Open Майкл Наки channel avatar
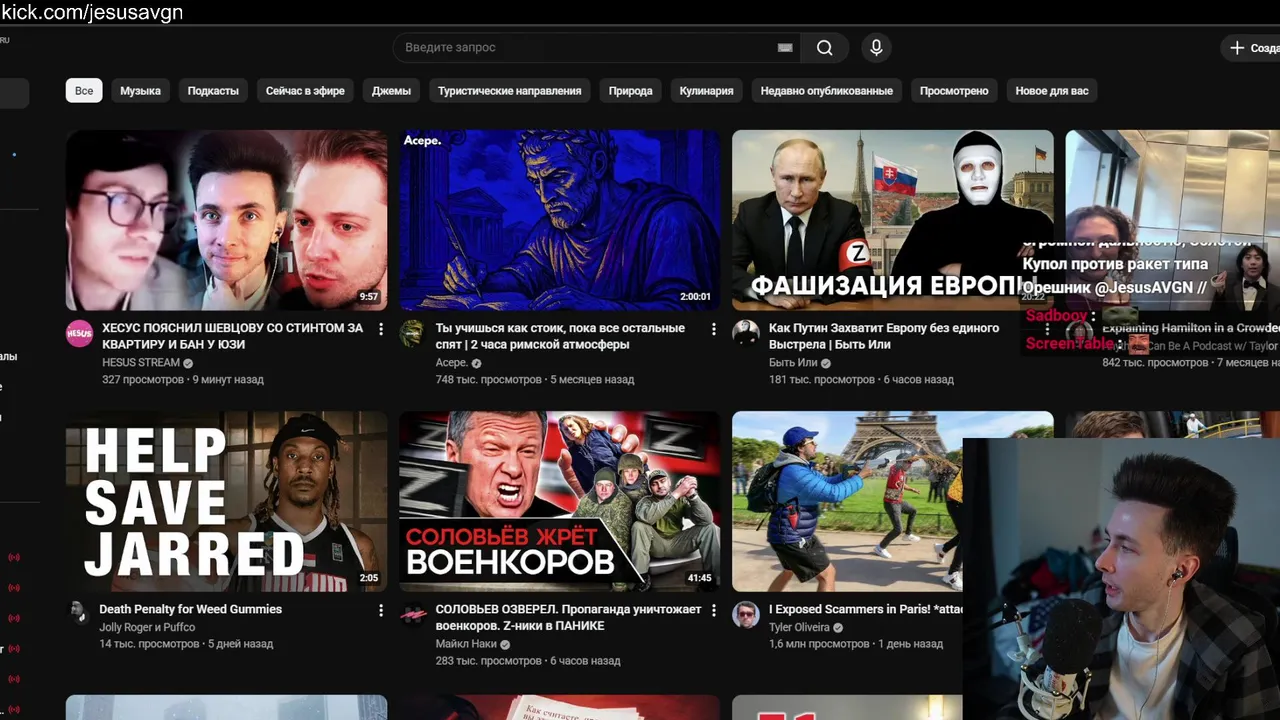 click(412, 615)
